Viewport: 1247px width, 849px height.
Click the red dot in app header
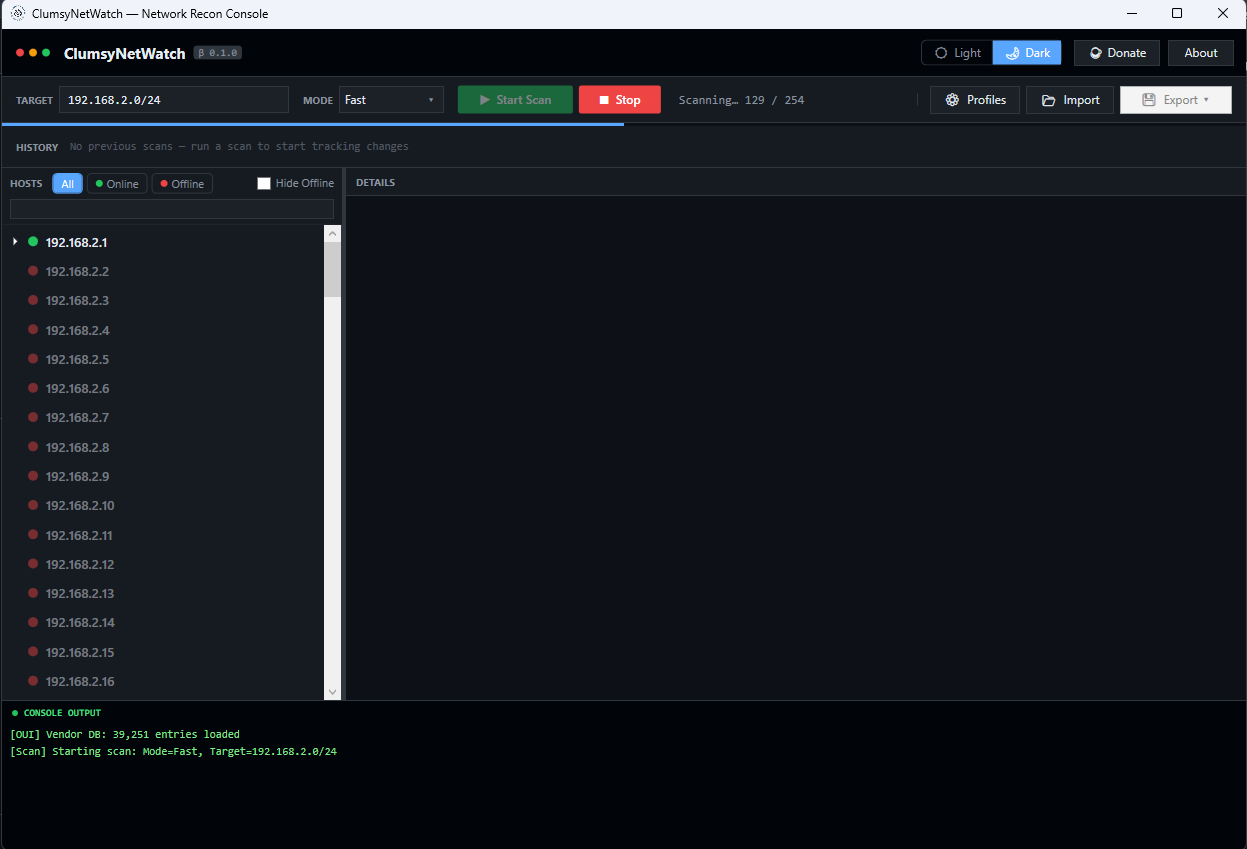20,53
